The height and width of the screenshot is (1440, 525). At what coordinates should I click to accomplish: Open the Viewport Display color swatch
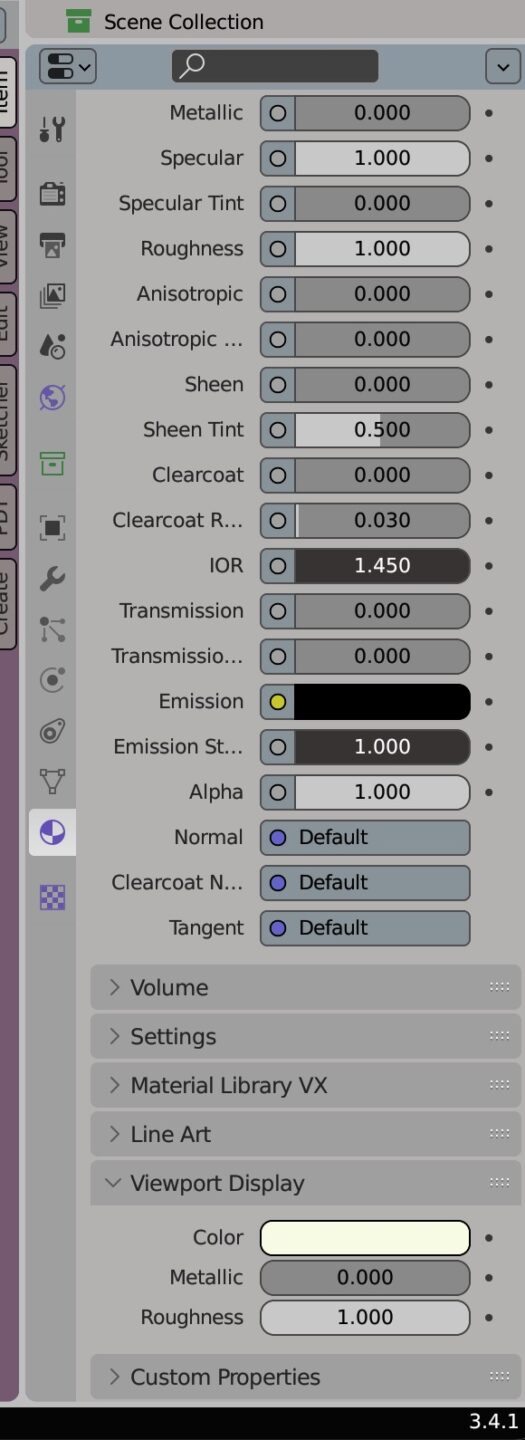(x=365, y=1238)
